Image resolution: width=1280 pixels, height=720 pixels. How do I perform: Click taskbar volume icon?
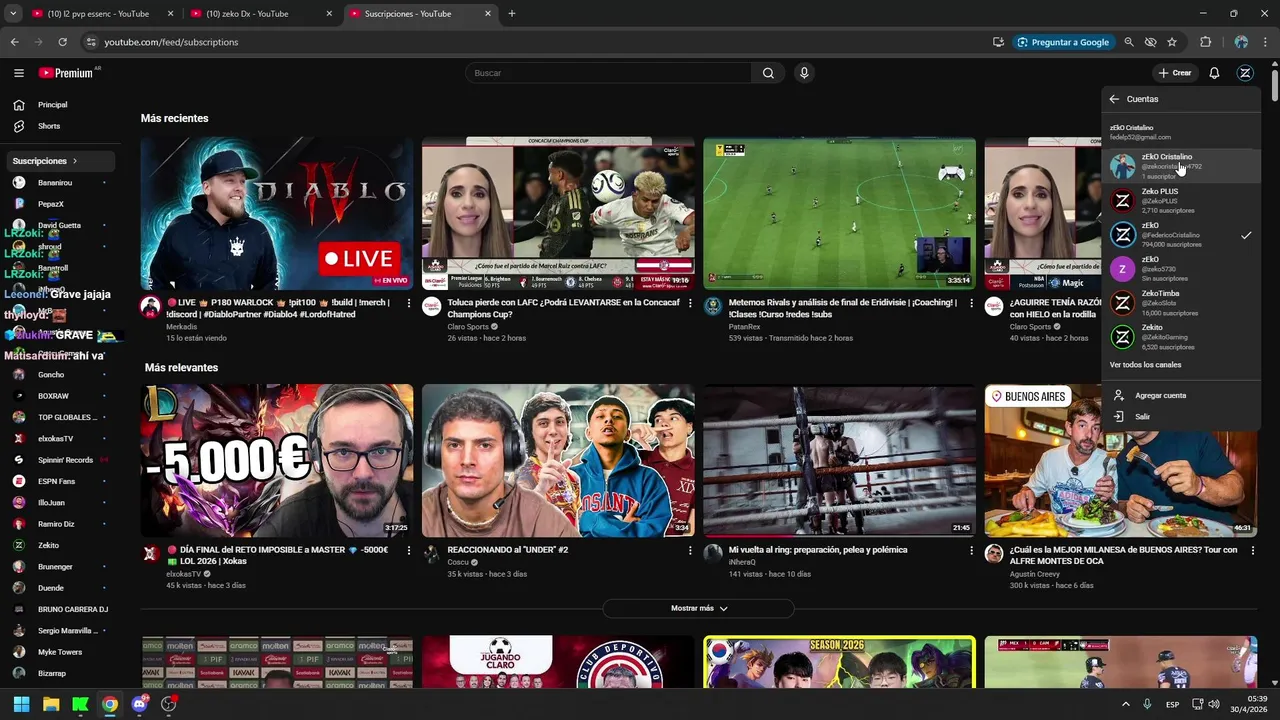pos(1215,704)
